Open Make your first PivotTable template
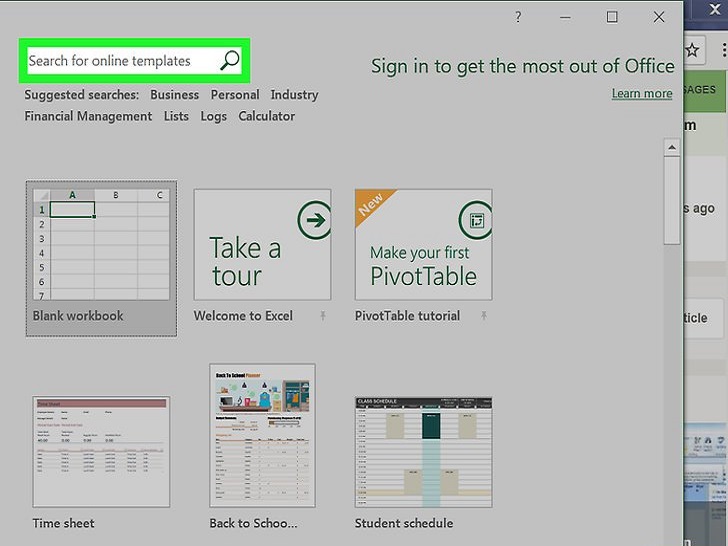This screenshot has height=546, width=728. [x=423, y=244]
